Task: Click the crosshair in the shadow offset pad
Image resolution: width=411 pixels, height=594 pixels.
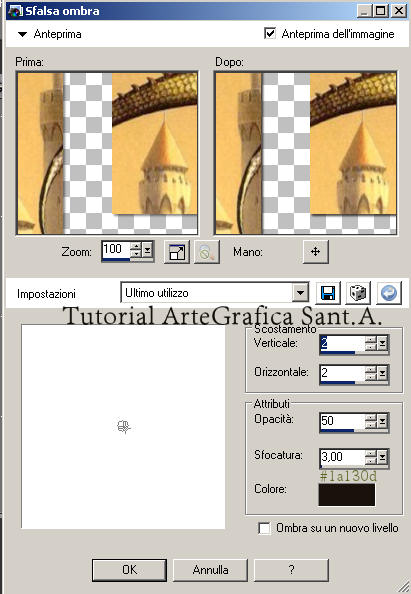Action: coord(123,427)
